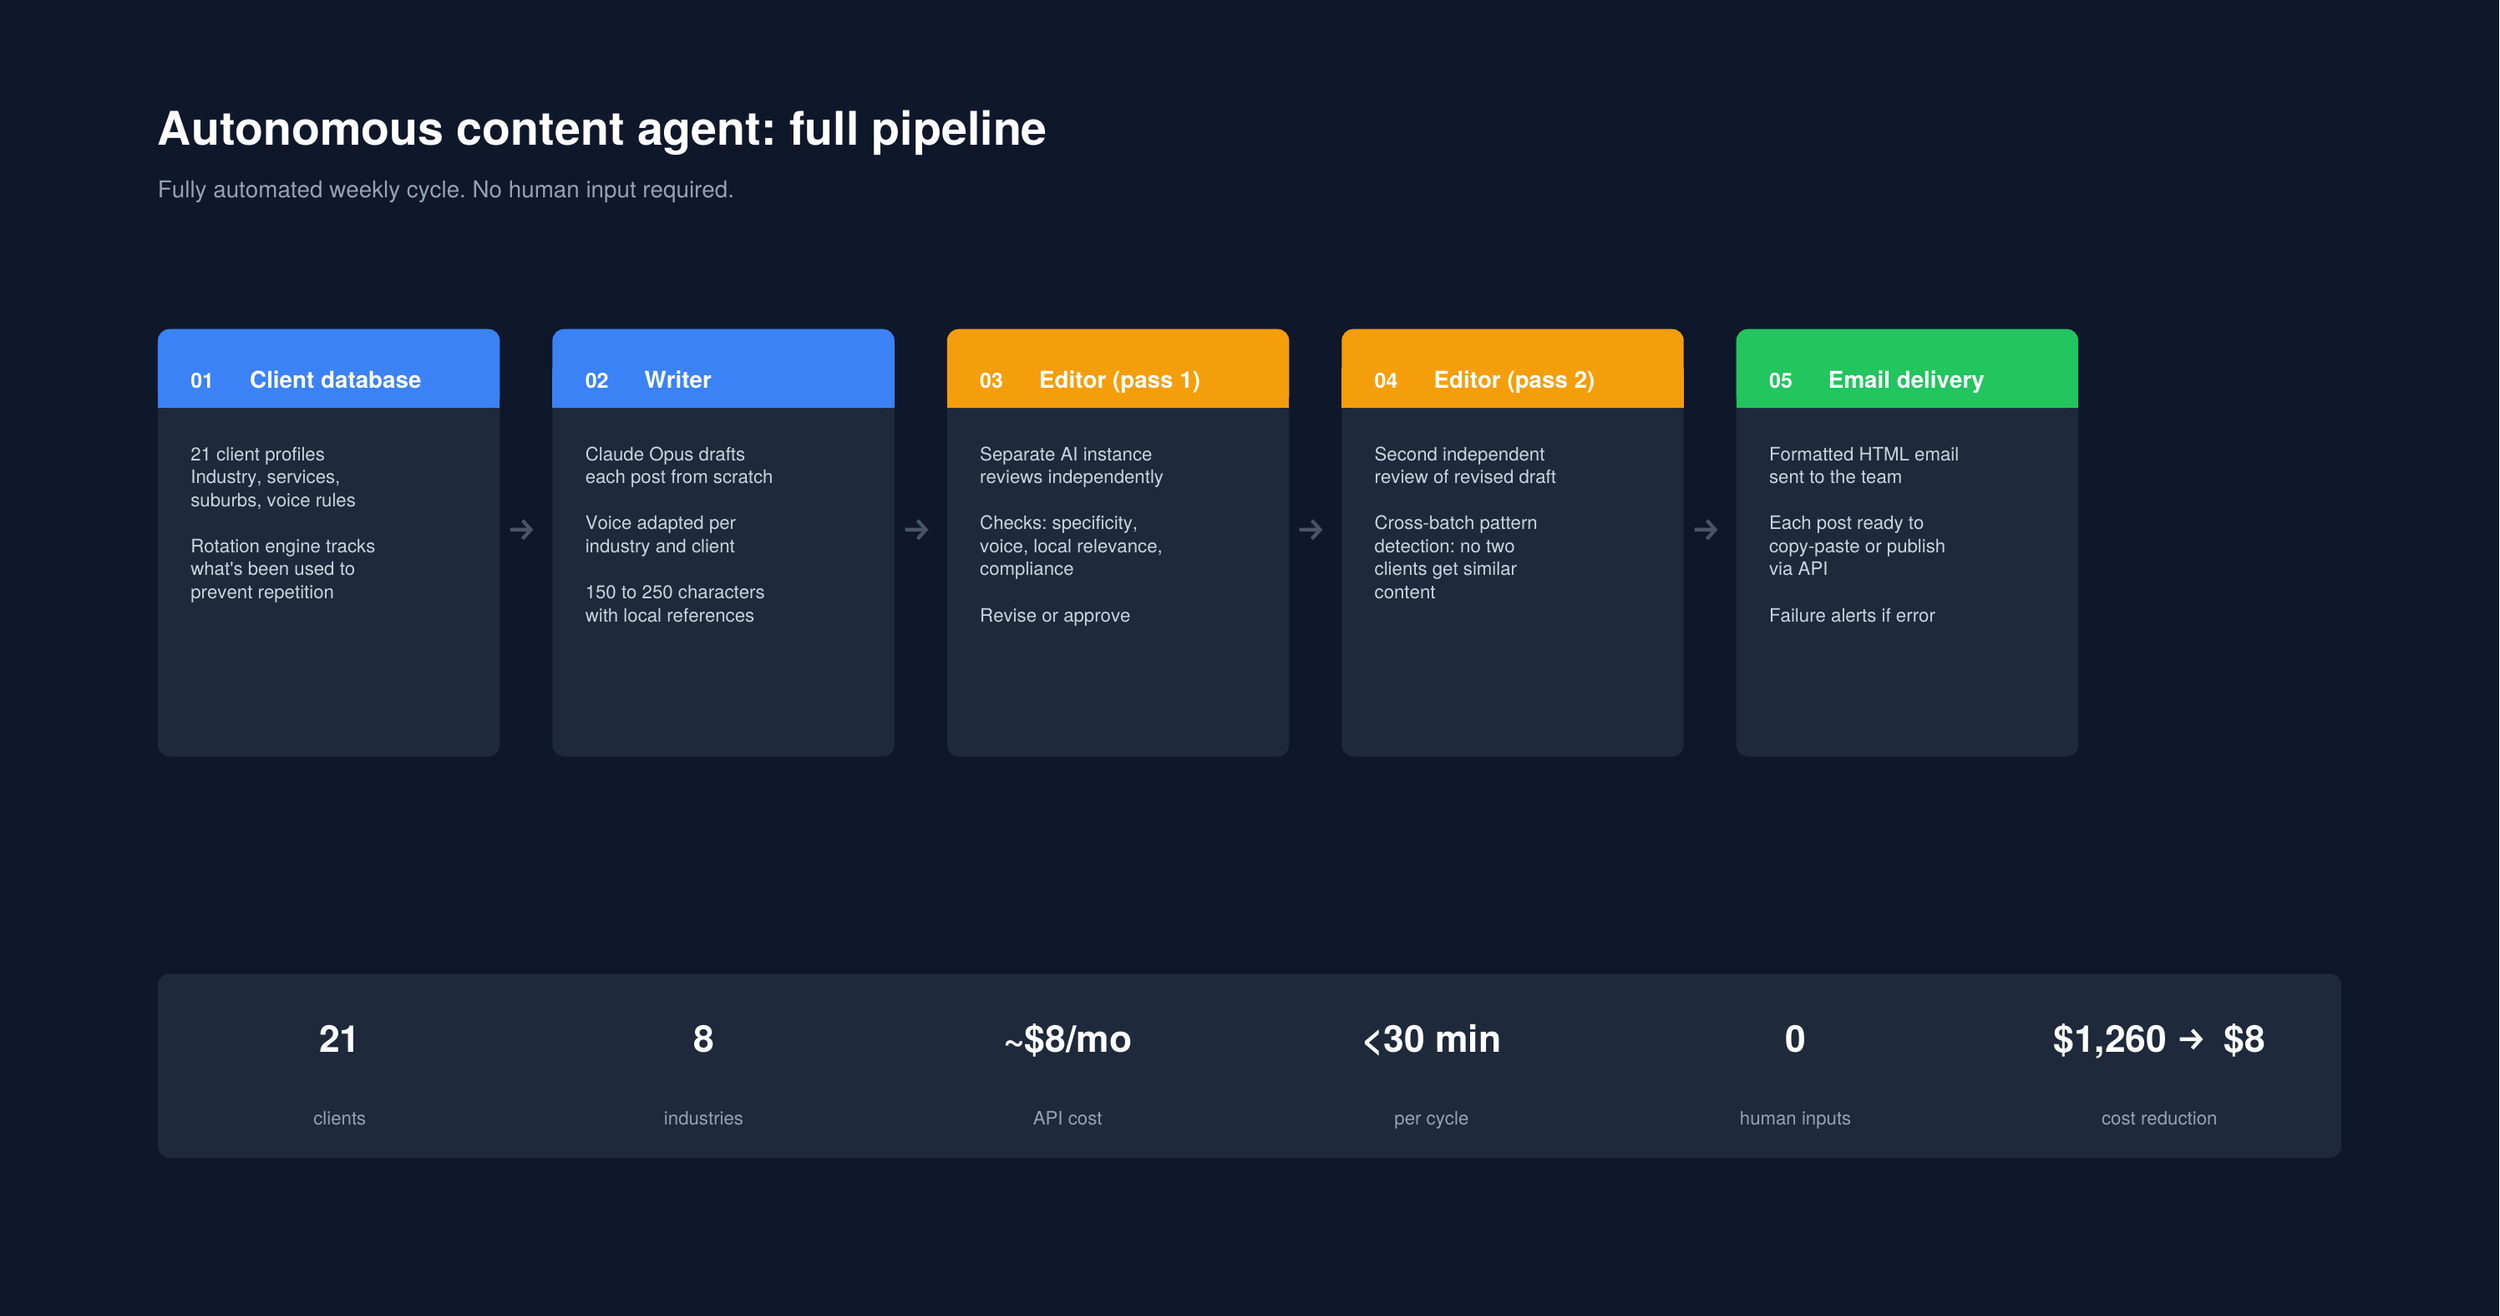Click the 'Rotation engine tracks' paragraph
The width and height of the screenshot is (2500, 1316).
pyautogui.click(x=283, y=569)
